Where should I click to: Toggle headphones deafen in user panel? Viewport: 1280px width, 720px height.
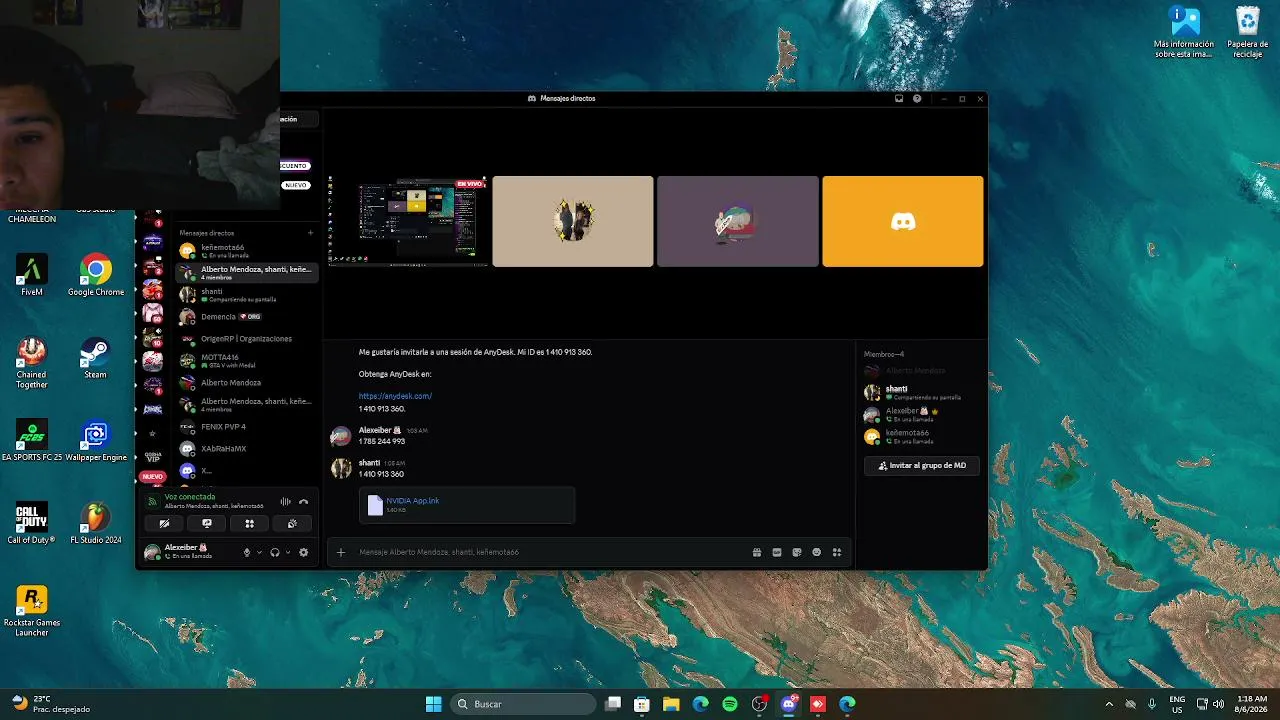click(x=275, y=552)
